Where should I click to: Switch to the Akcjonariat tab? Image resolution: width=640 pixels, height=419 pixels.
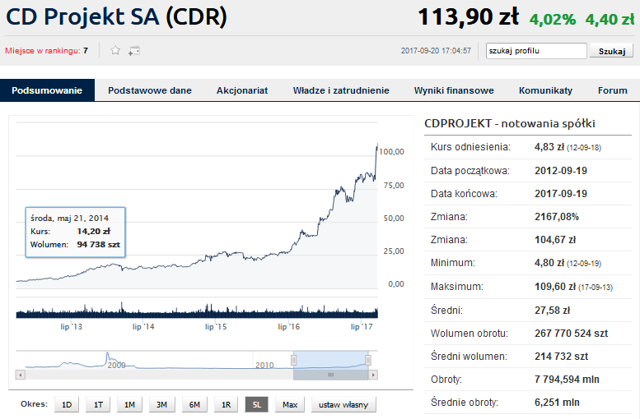[242, 91]
